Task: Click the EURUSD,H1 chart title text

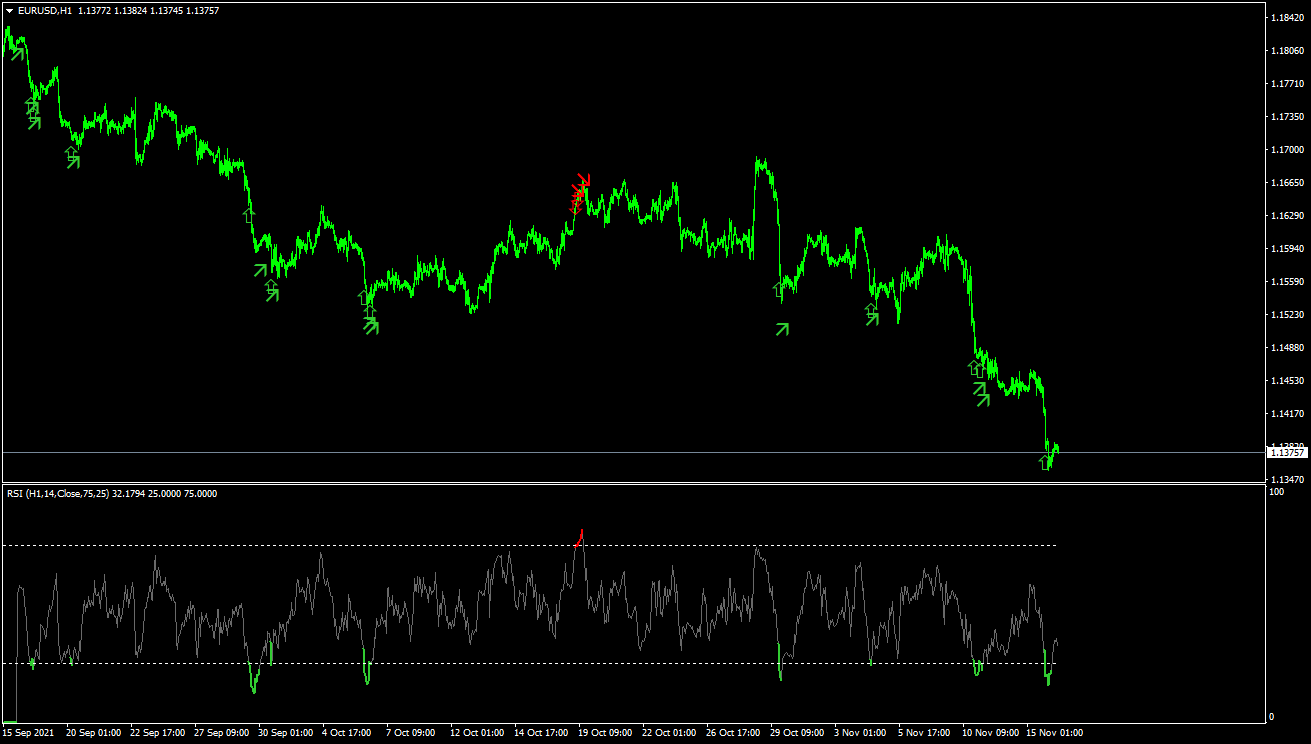Action: [x=43, y=10]
